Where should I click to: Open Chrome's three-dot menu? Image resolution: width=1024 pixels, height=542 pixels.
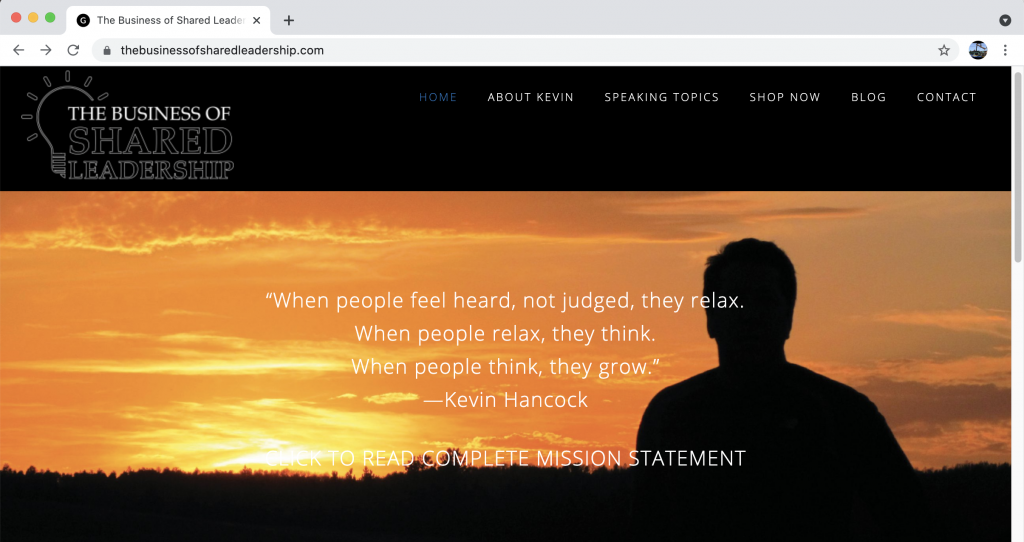click(x=1005, y=50)
